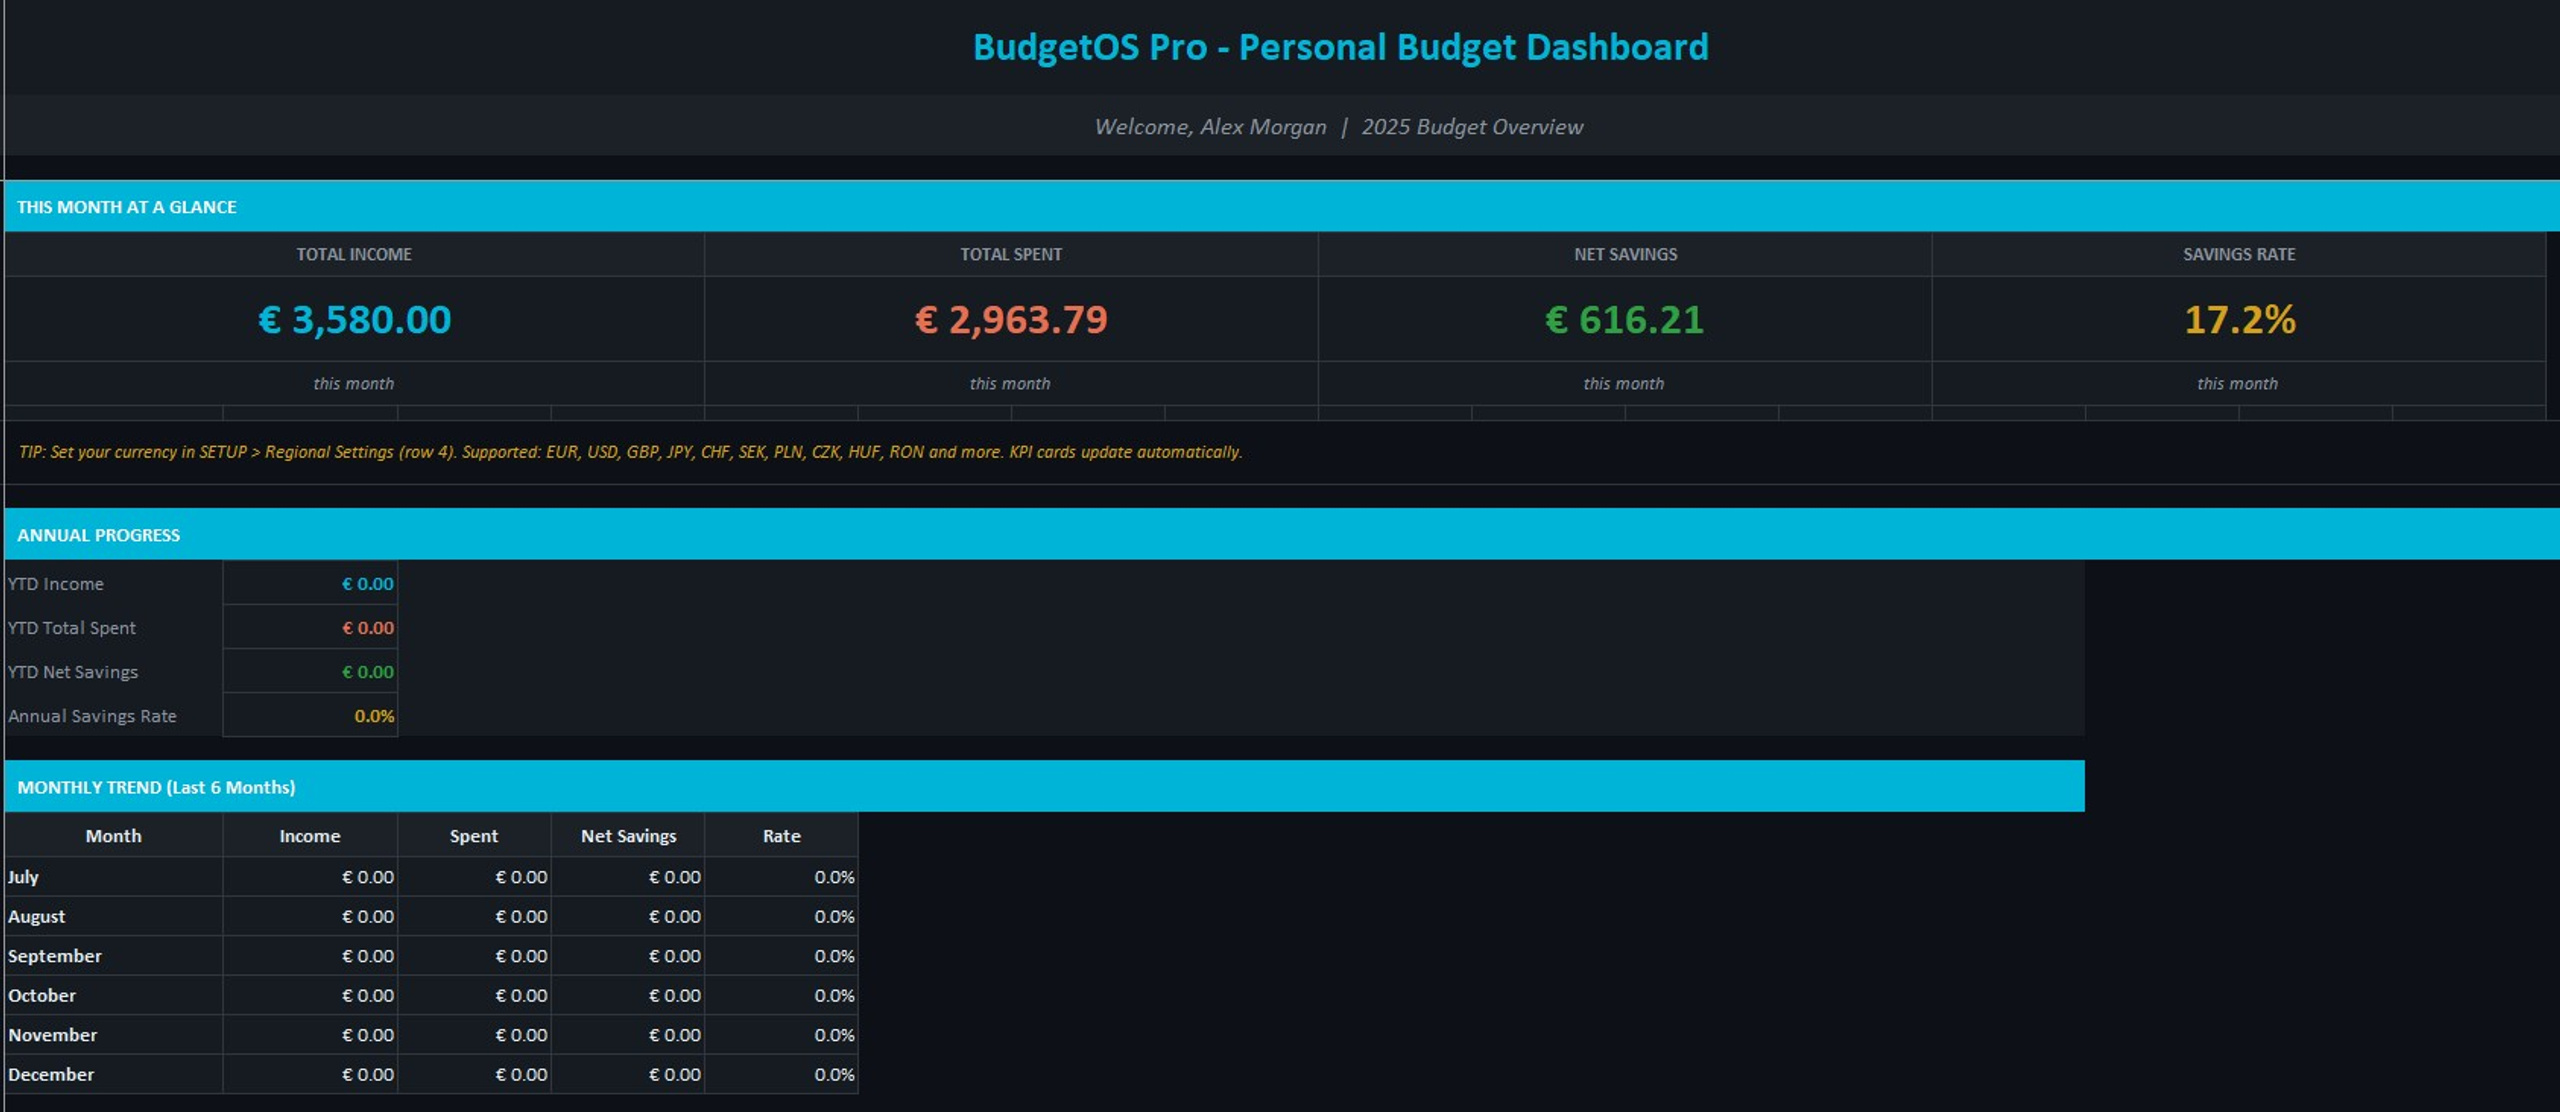Select the € 2,963.79 spent value
The image size is (2560, 1112).
point(1011,319)
